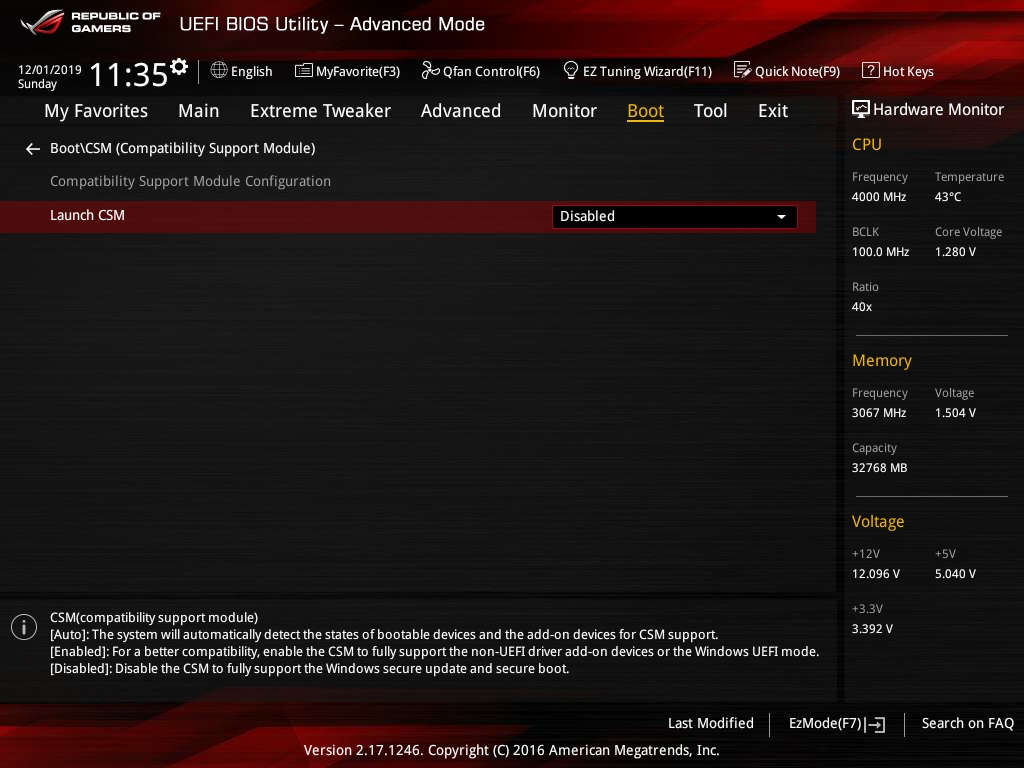The height and width of the screenshot is (768, 1024).
Task: Click the Qfan Control fan icon
Action: (x=430, y=70)
